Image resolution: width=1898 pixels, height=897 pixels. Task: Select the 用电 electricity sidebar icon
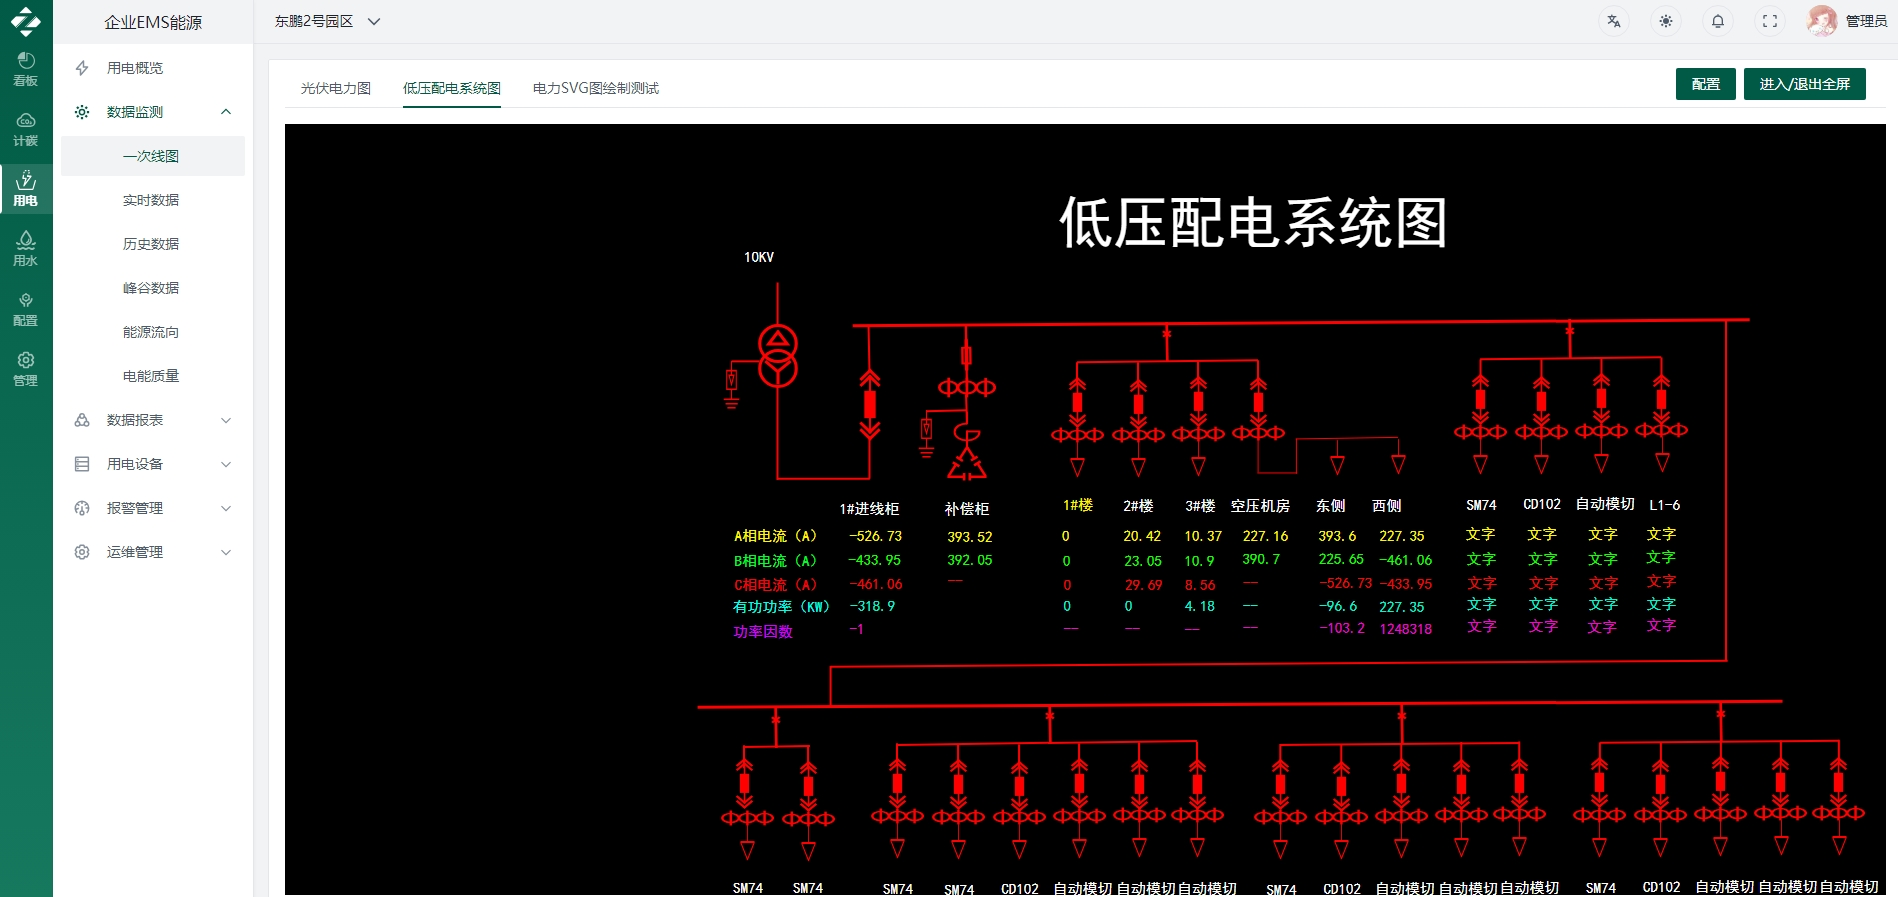click(26, 189)
